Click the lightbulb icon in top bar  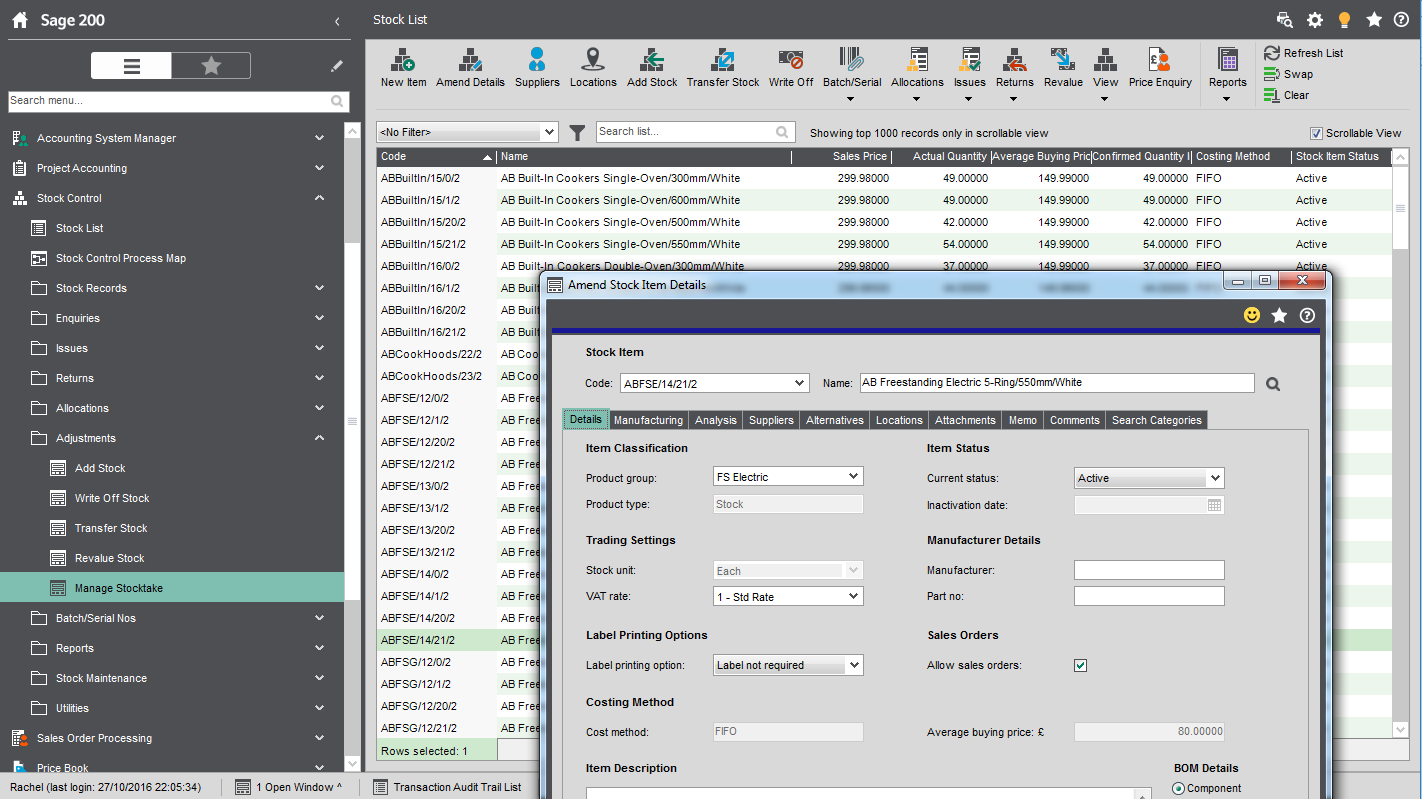point(1345,20)
